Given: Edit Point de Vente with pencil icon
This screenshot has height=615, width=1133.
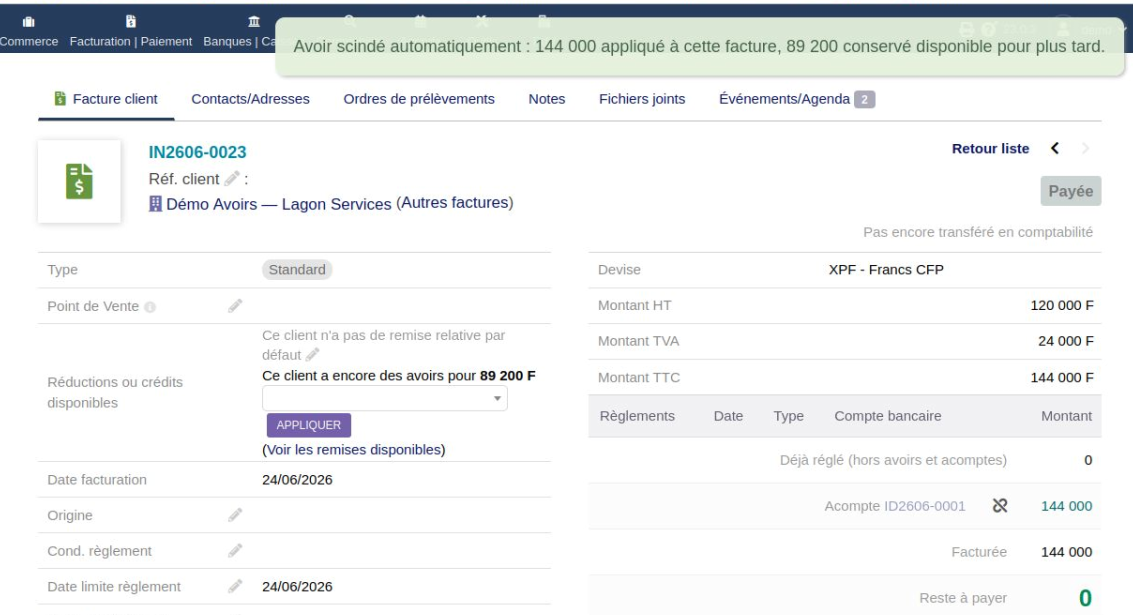Looking at the screenshot, I should (x=235, y=306).
